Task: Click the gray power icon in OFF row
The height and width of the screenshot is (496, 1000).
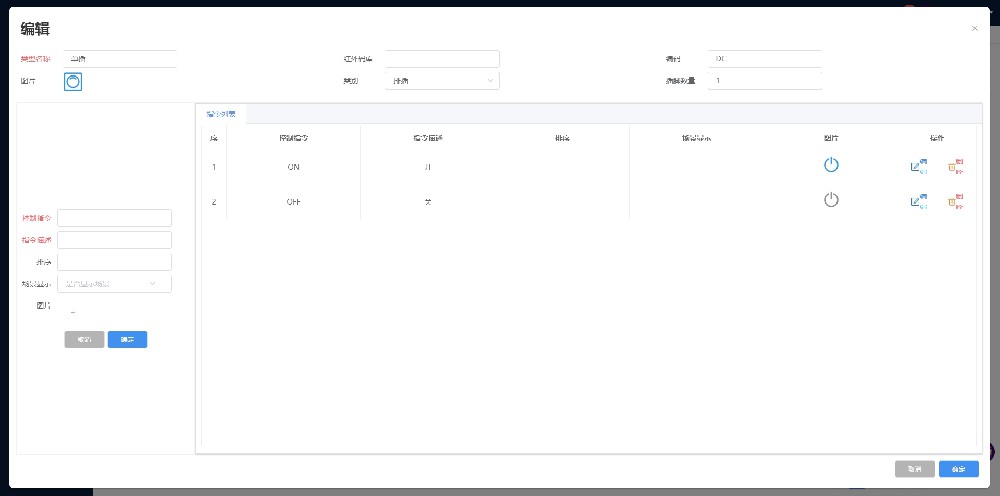Action: pos(831,200)
